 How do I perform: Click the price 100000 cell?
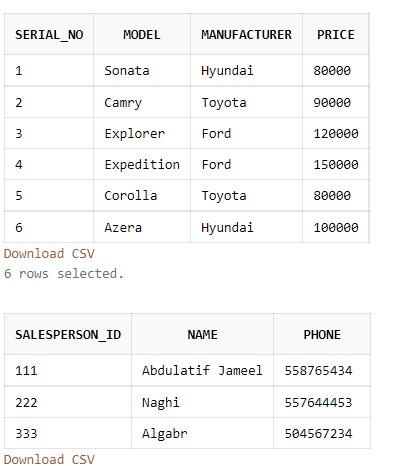[336, 227]
